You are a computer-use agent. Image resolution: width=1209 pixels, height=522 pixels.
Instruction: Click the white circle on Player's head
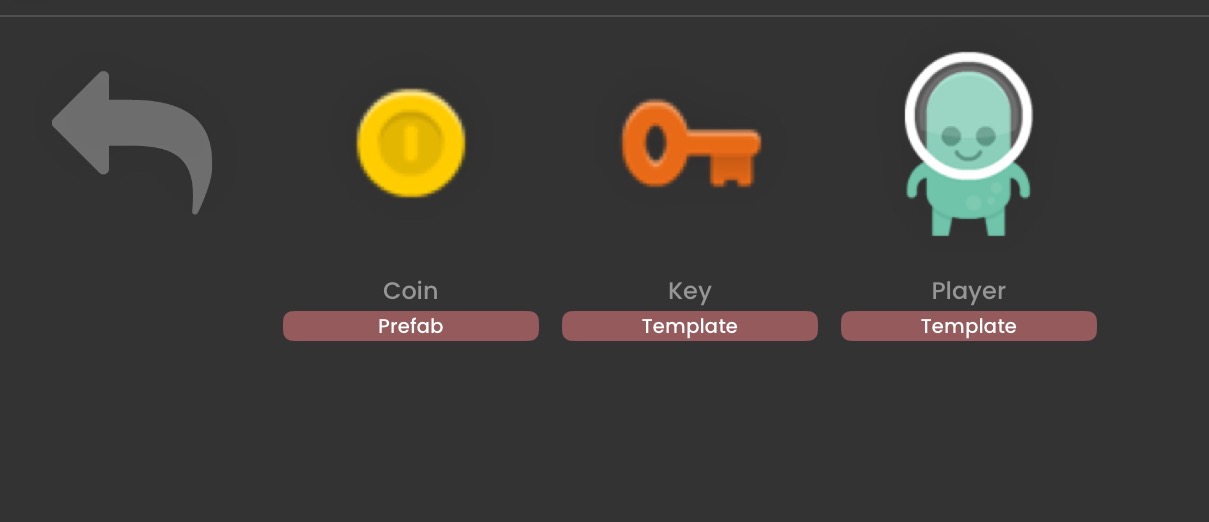pos(968,116)
